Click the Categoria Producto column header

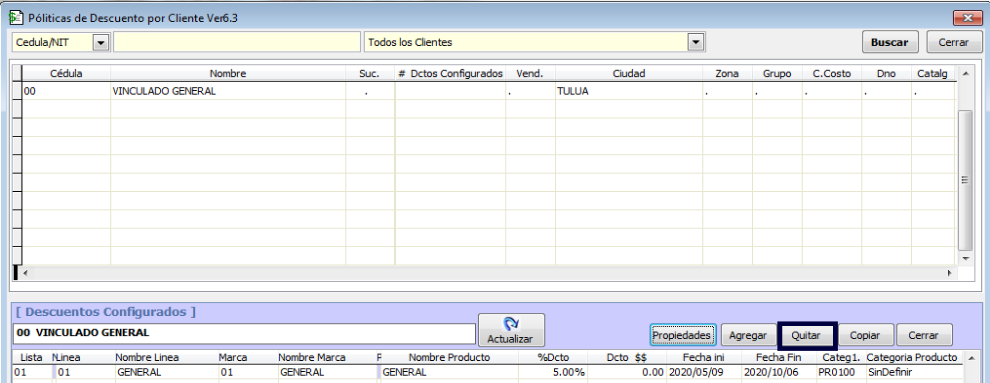[912, 358]
